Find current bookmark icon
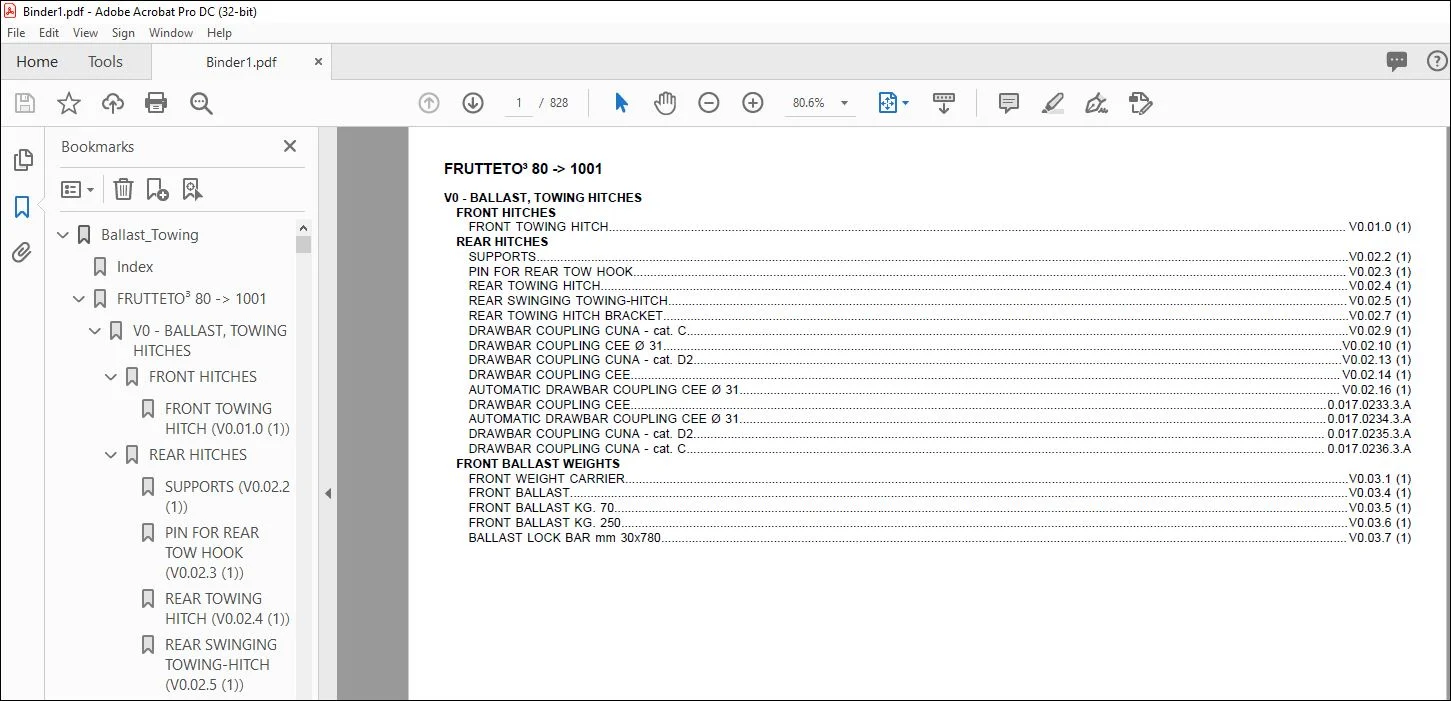Screen dimensions: 1451x701 [192, 189]
